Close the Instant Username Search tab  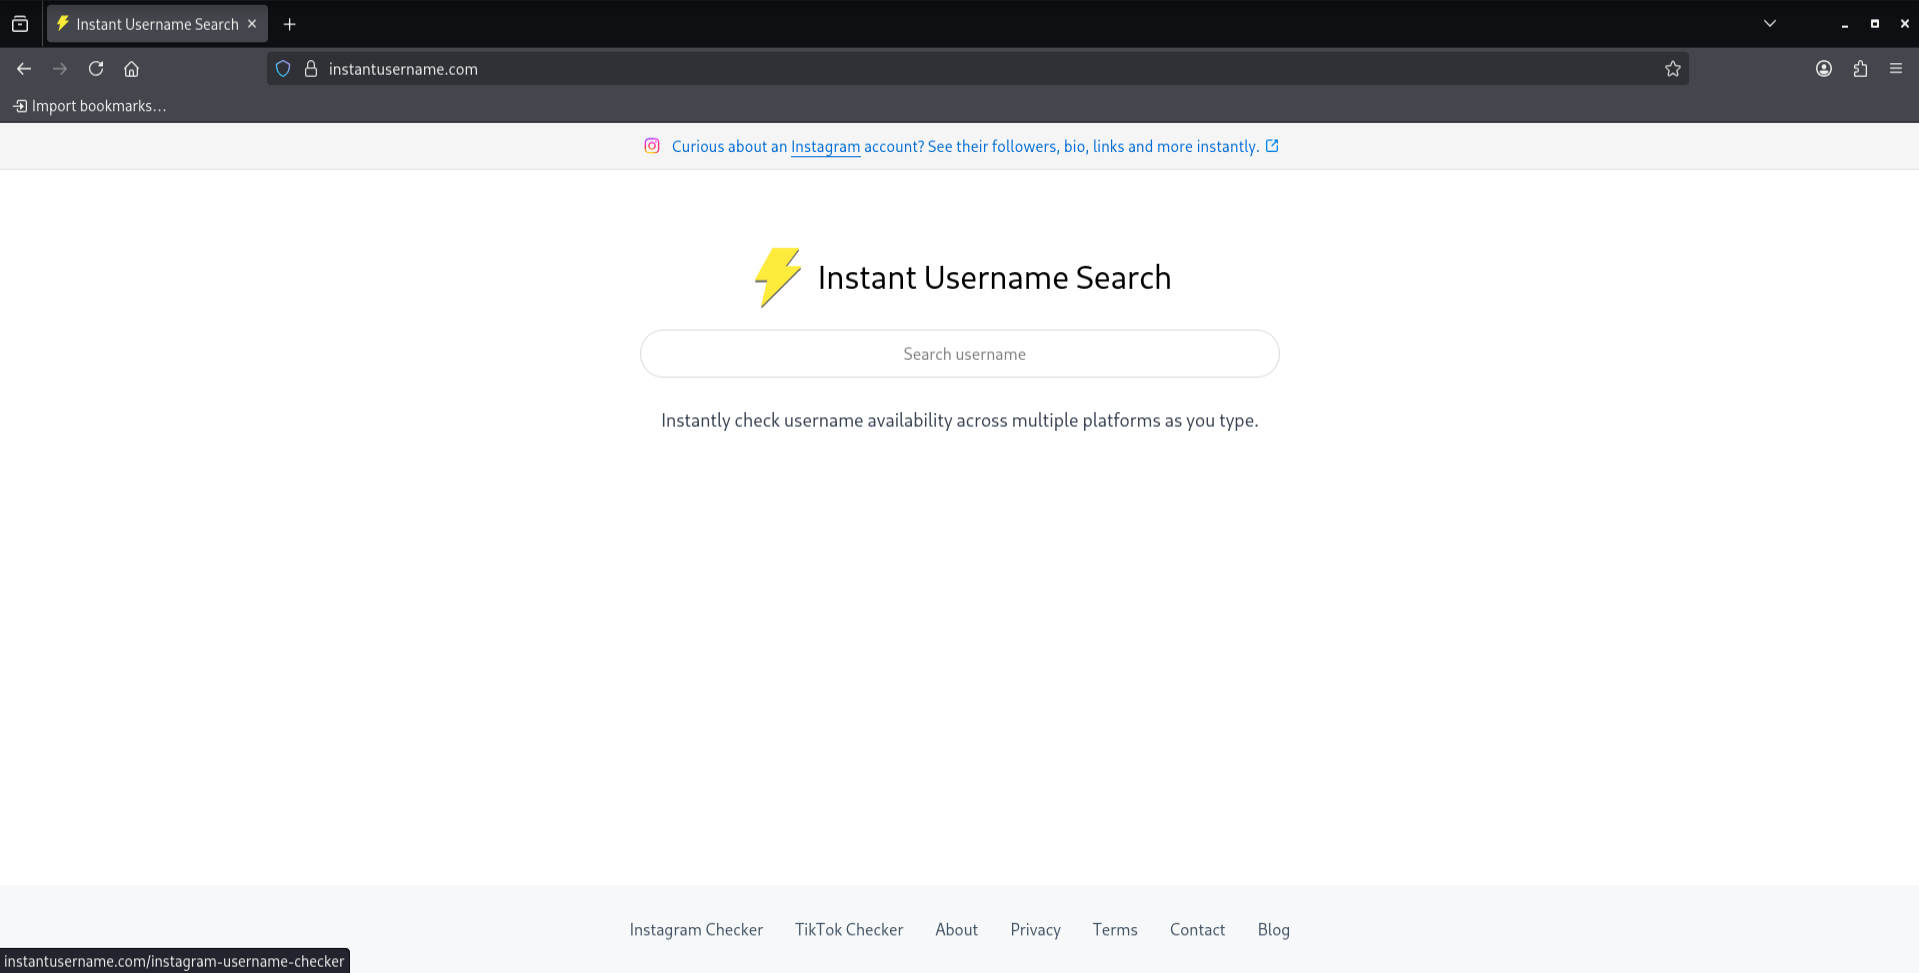click(252, 24)
